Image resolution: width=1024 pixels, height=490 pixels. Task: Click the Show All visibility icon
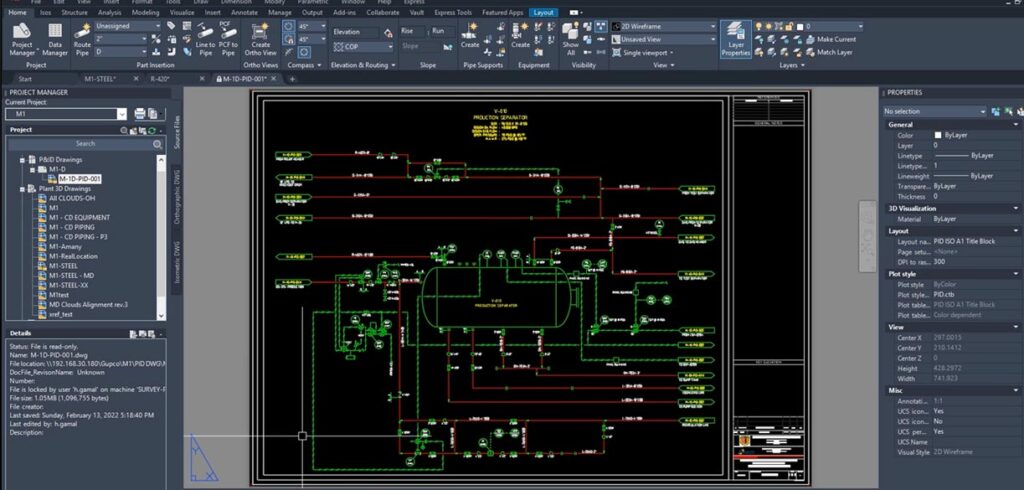[x=570, y=40]
